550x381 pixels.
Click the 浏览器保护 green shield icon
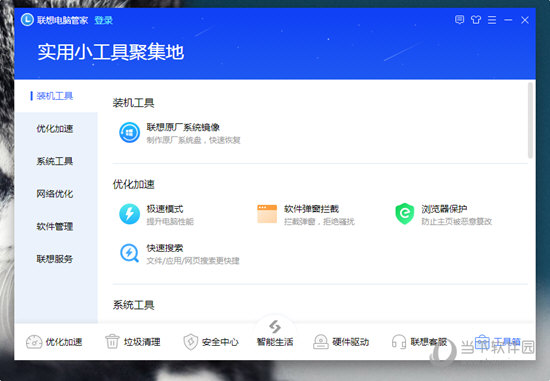pyautogui.click(x=404, y=214)
